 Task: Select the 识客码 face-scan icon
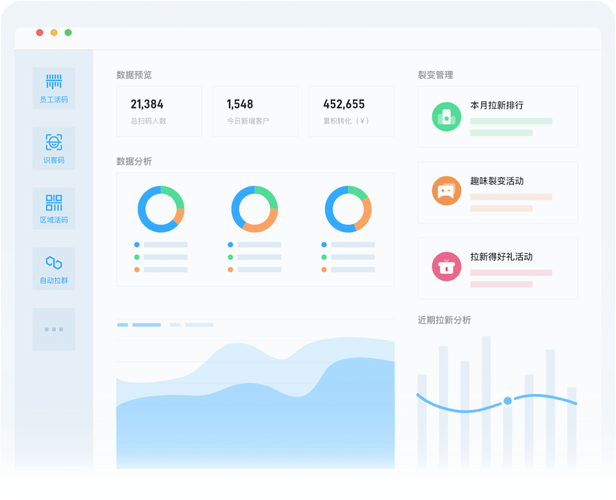54,142
